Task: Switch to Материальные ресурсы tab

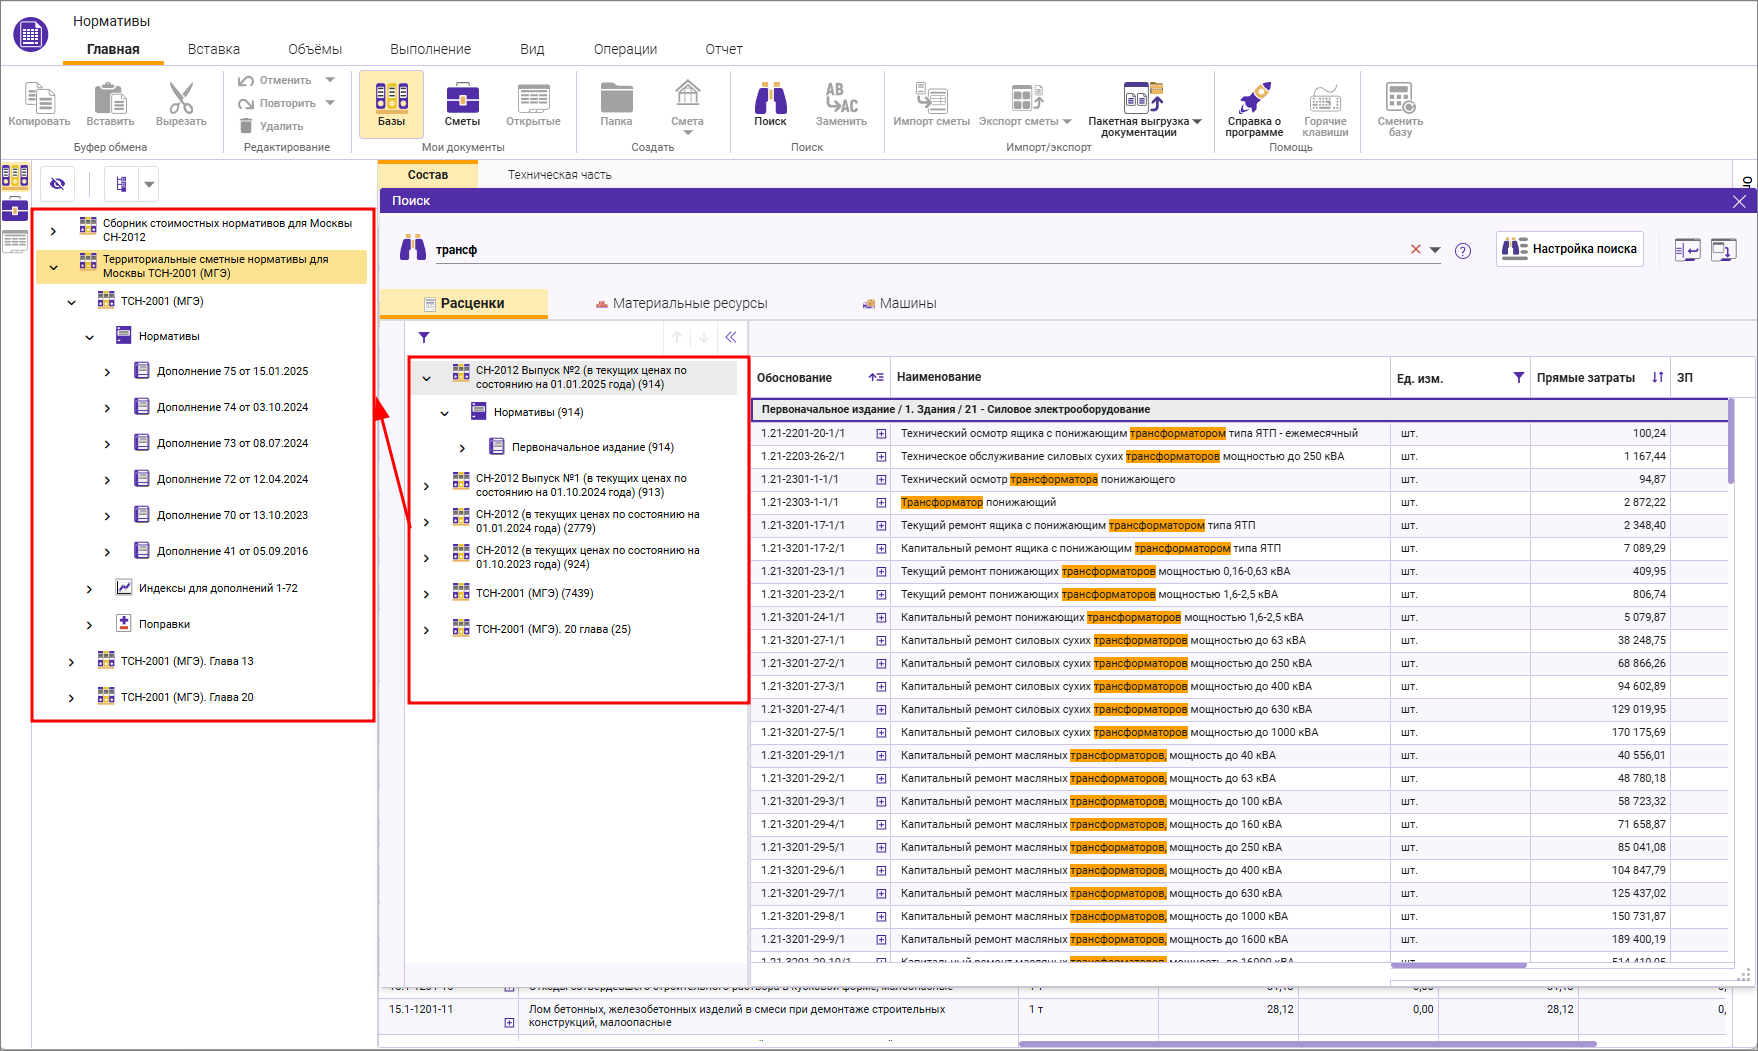Action: click(681, 304)
